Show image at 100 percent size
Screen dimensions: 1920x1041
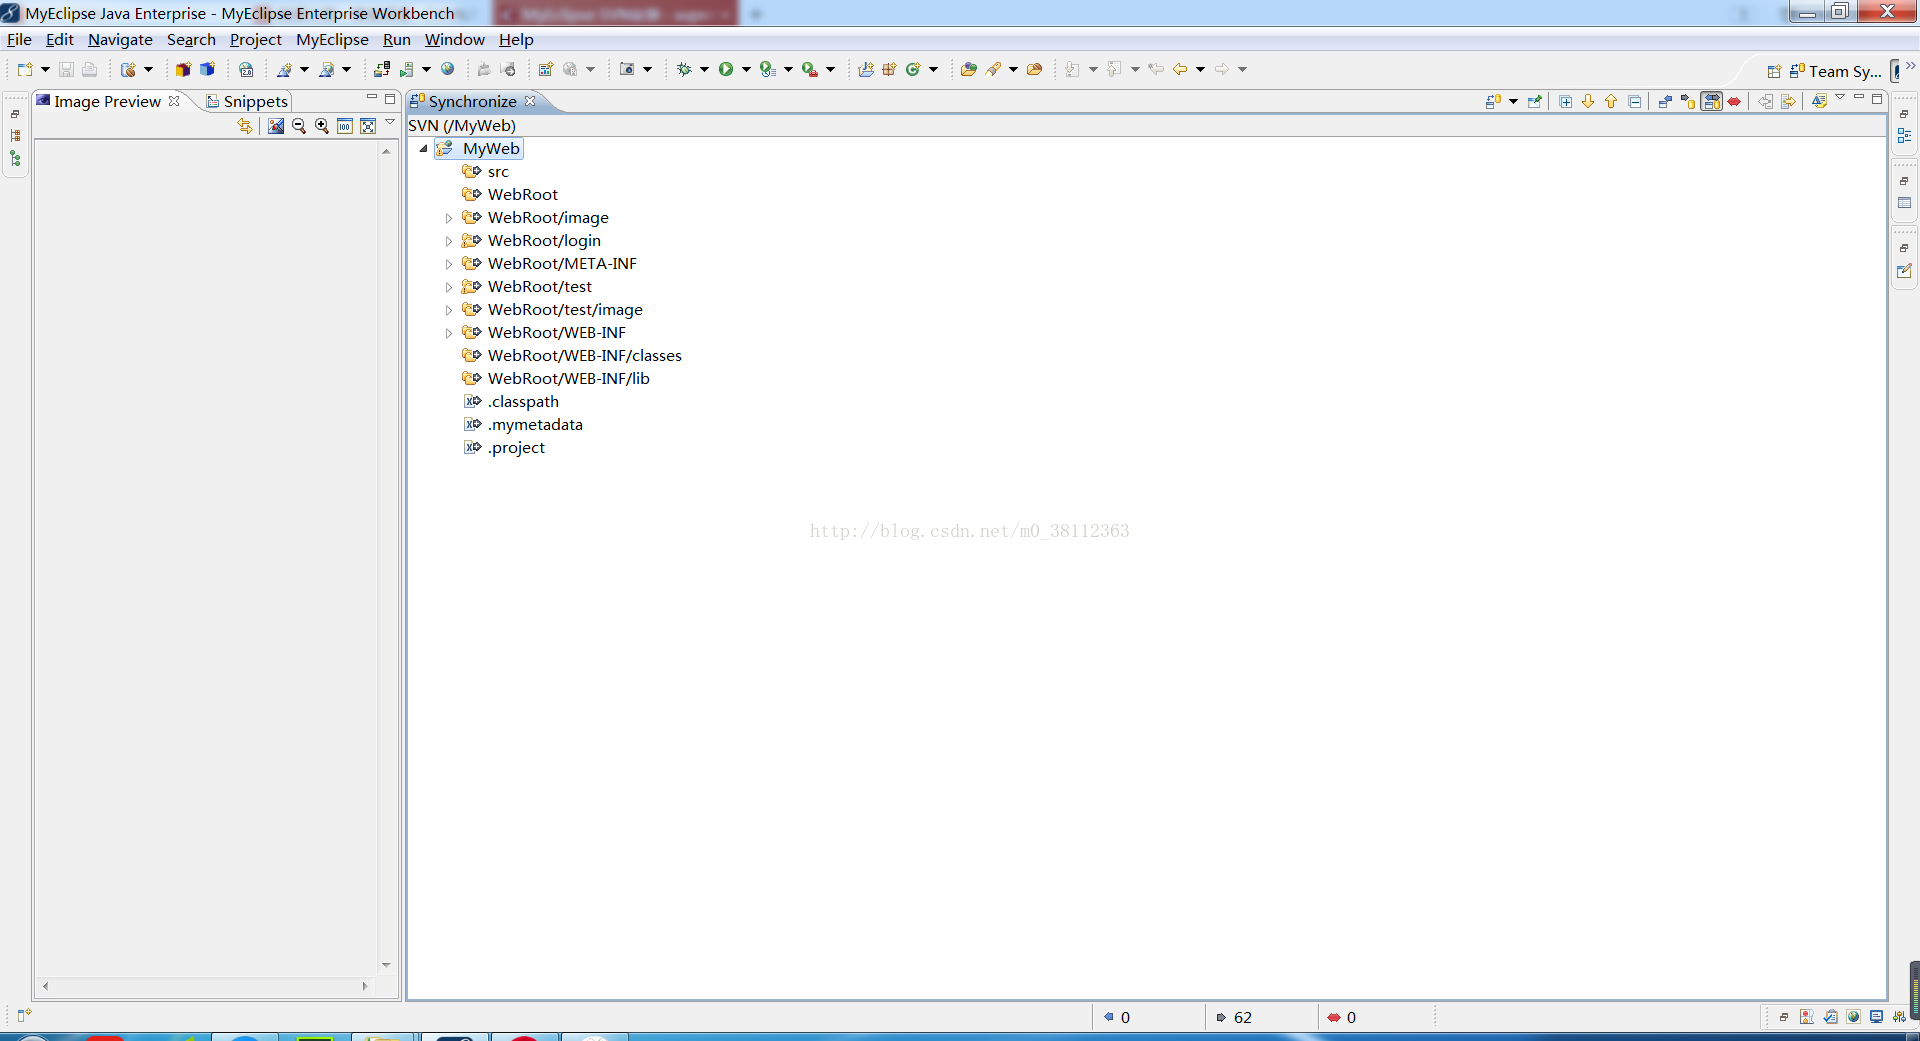pos(344,126)
